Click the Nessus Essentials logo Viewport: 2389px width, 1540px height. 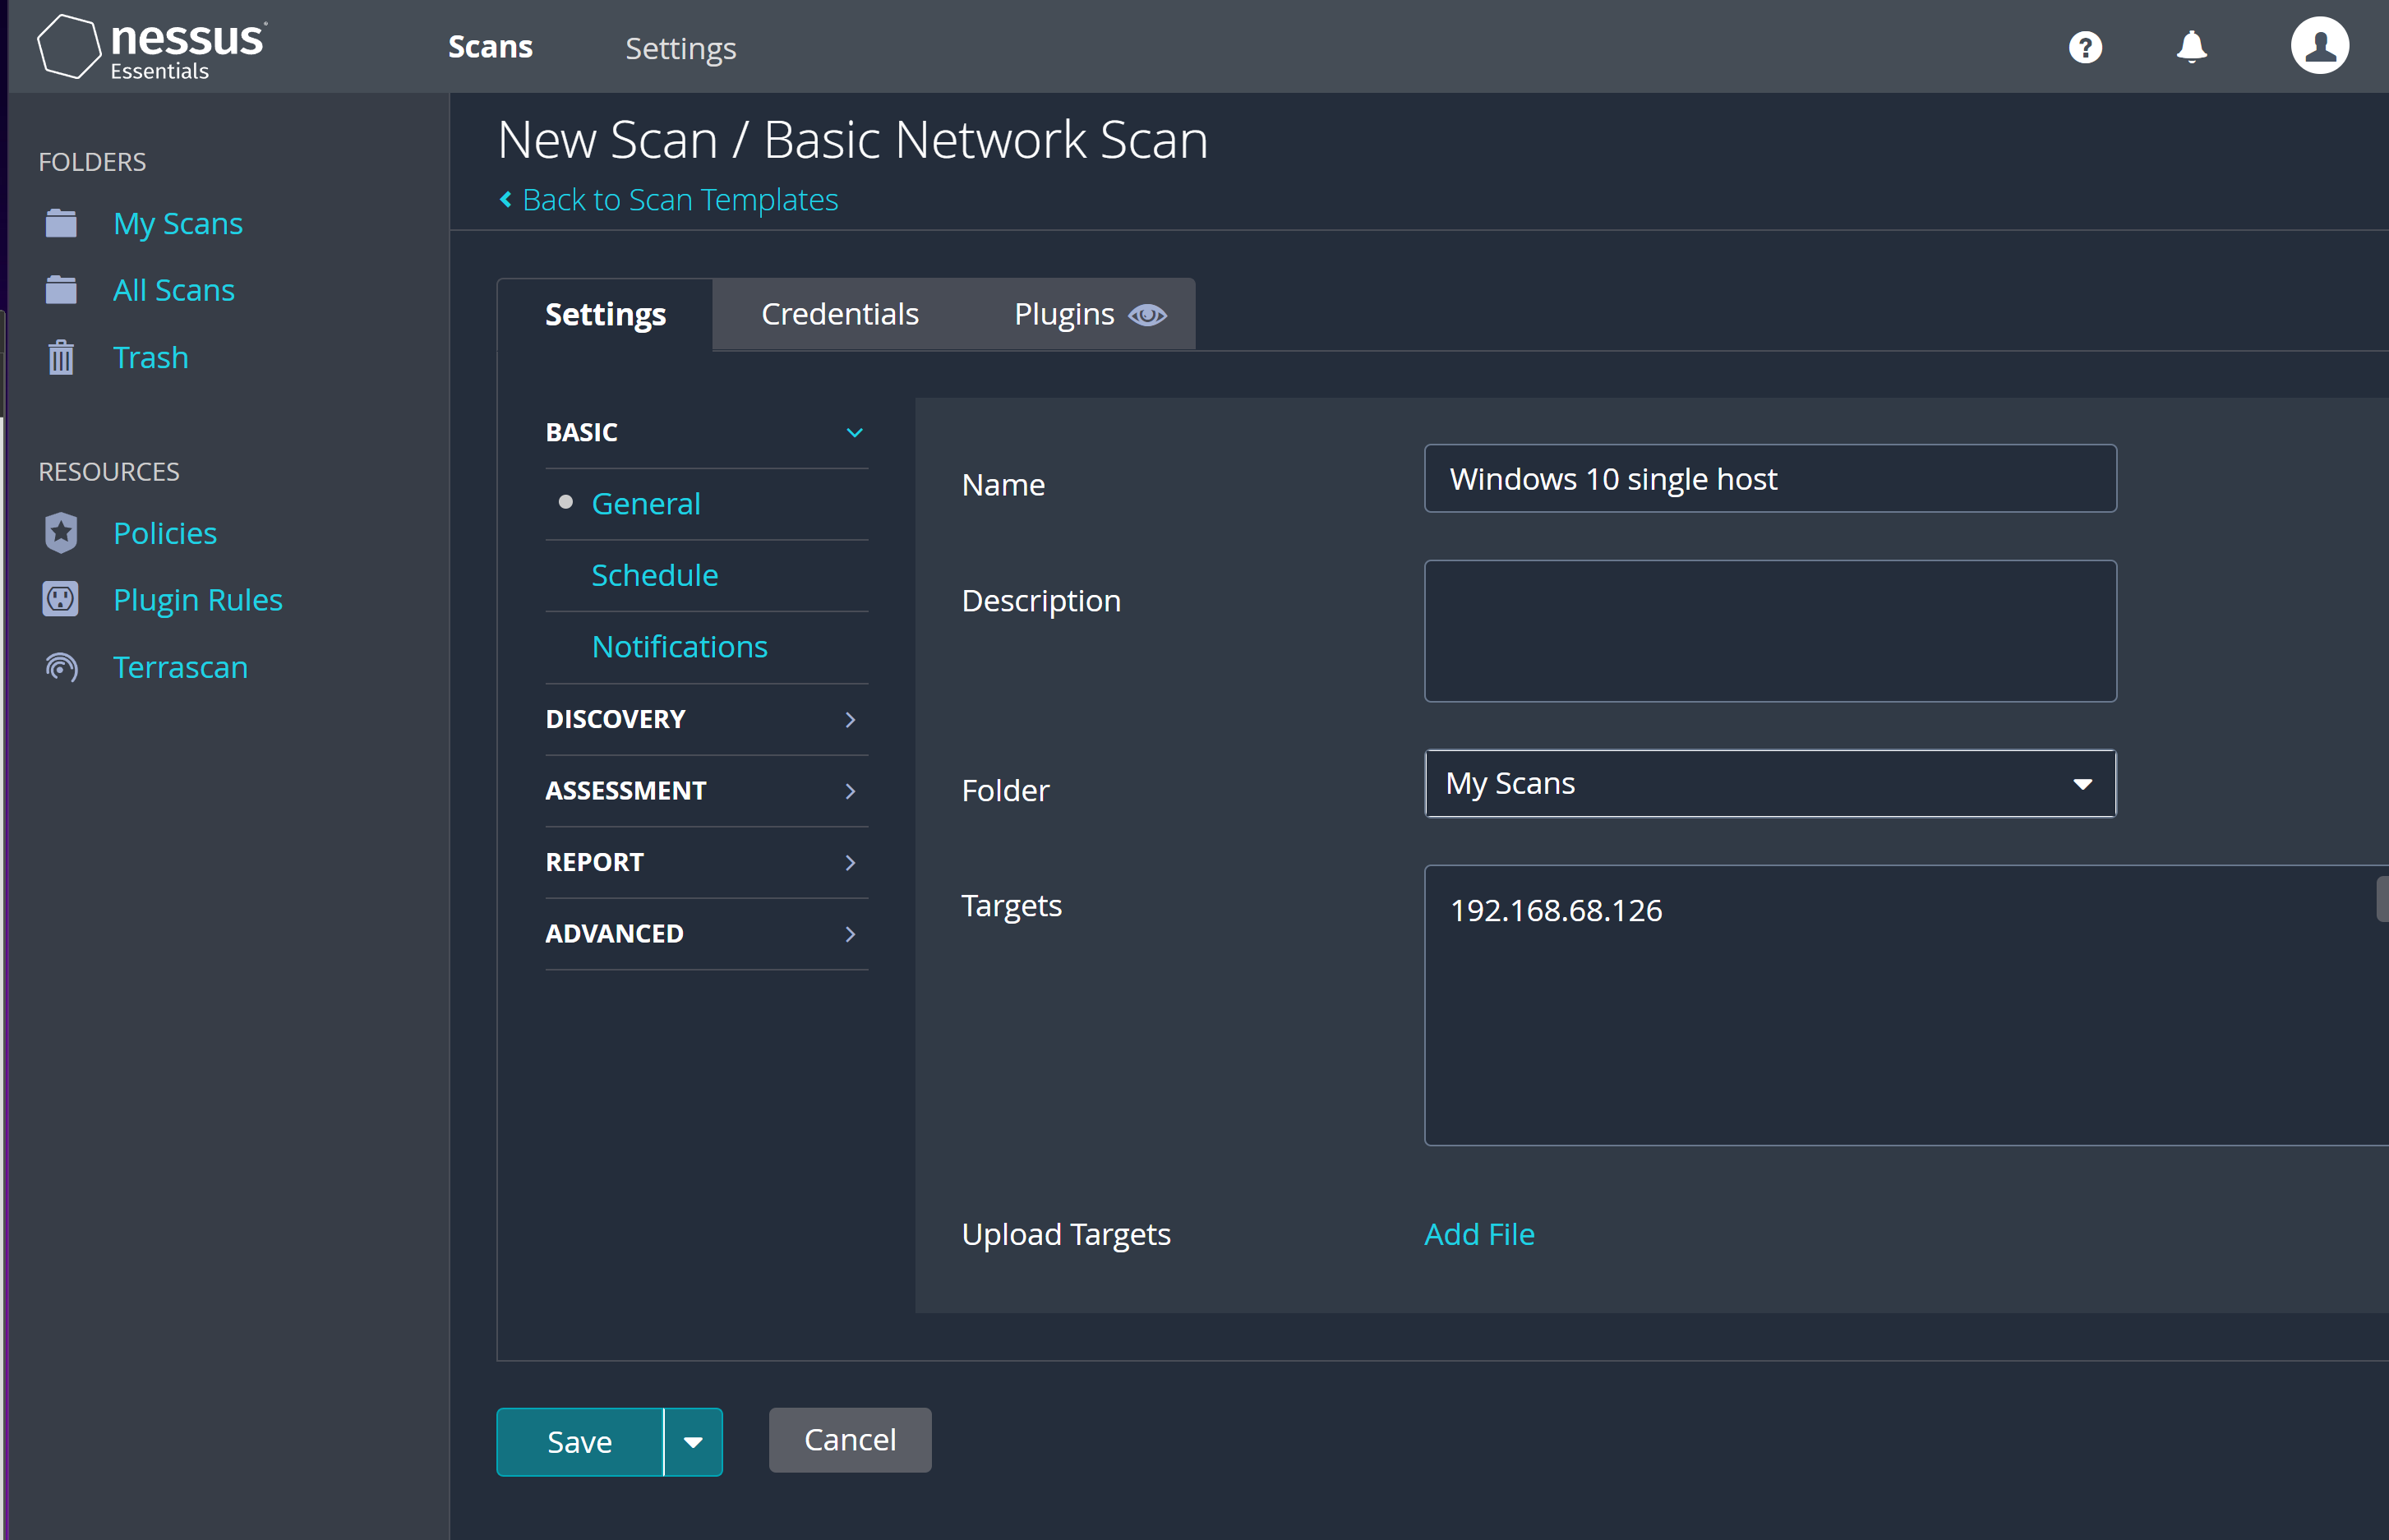tap(150, 45)
